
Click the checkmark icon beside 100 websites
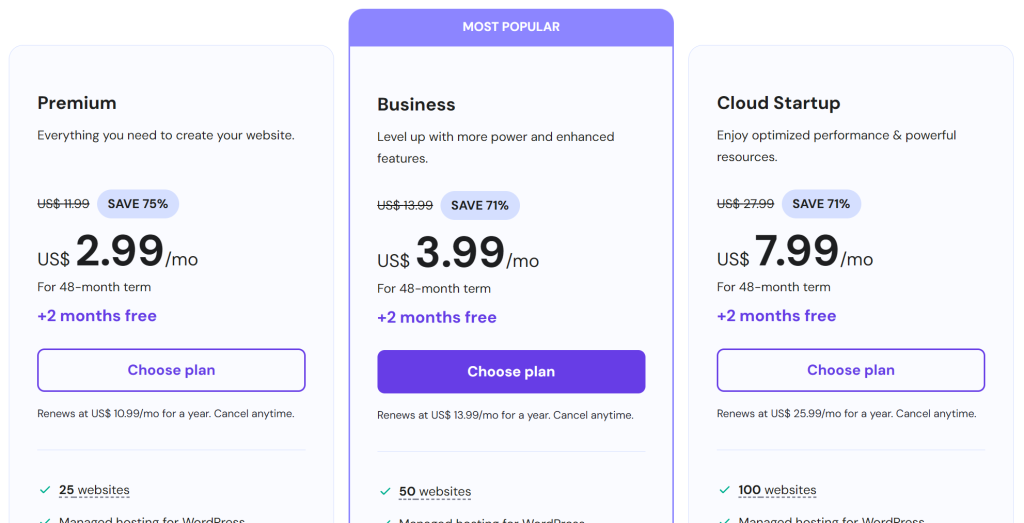pos(725,490)
